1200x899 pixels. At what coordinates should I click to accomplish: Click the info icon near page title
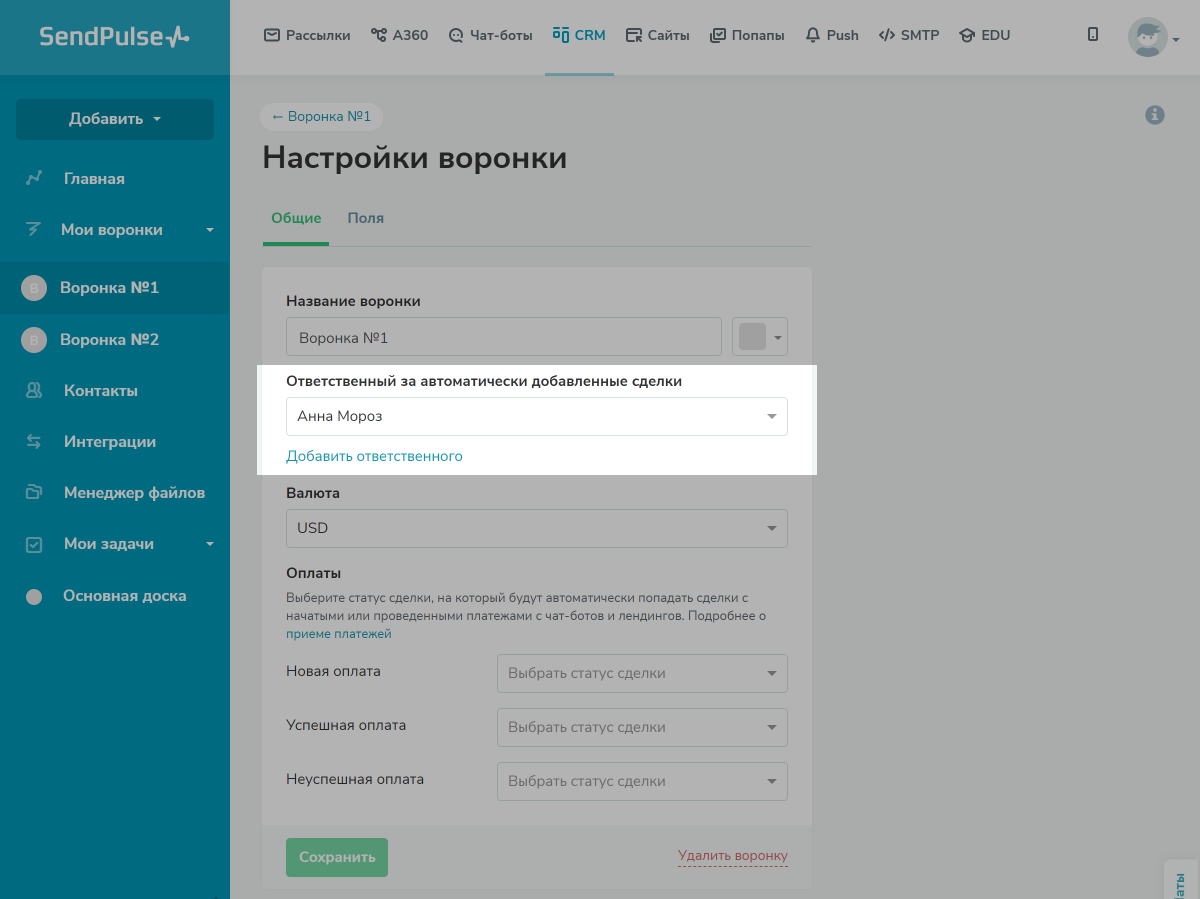[x=1155, y=115]
